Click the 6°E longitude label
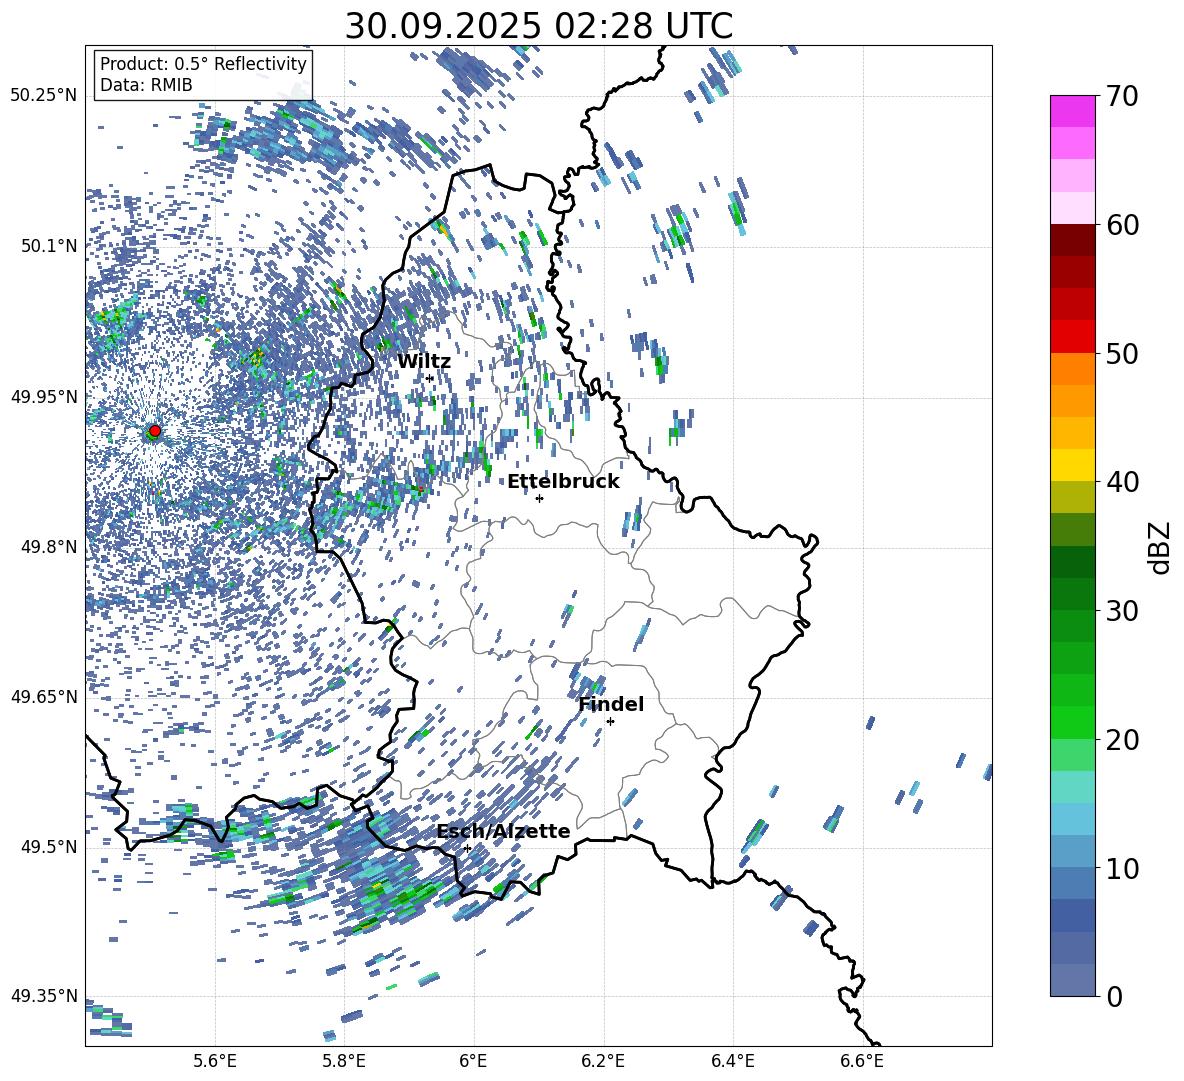The height and width of the screenshot is (1081, 1184). (473, 1061)
